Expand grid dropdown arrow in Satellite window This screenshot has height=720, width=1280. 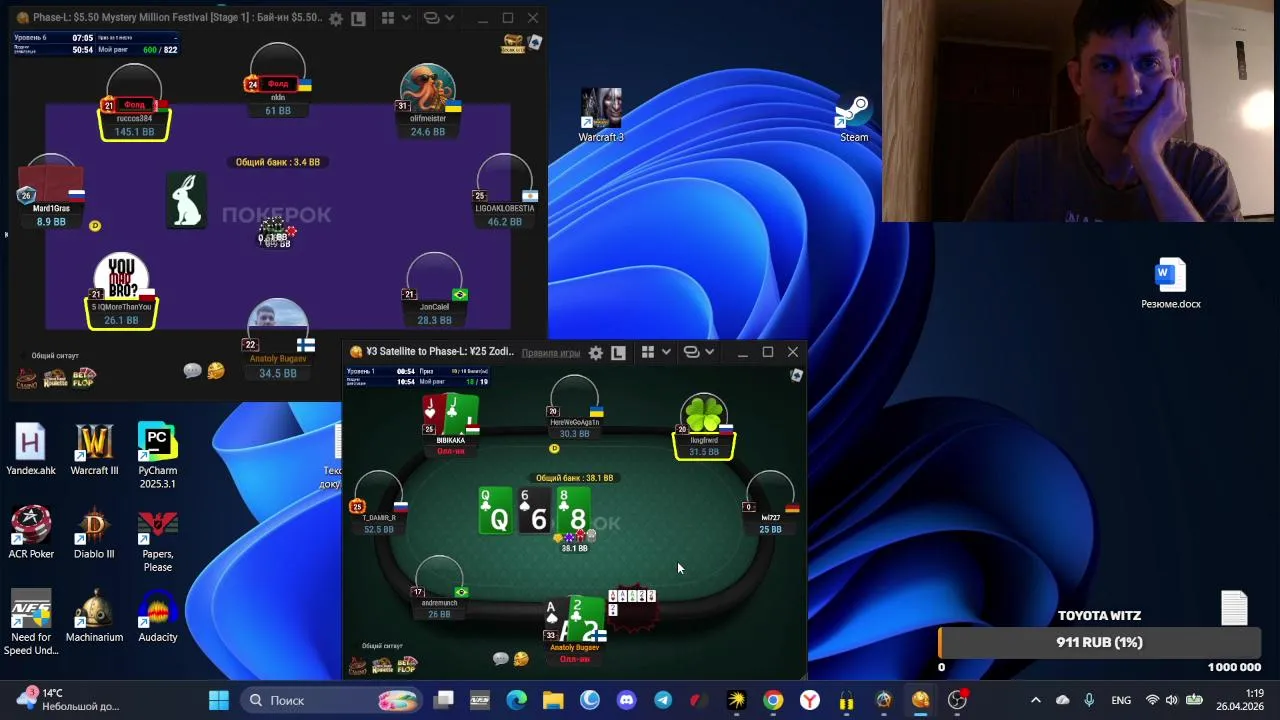pos(665,352)
